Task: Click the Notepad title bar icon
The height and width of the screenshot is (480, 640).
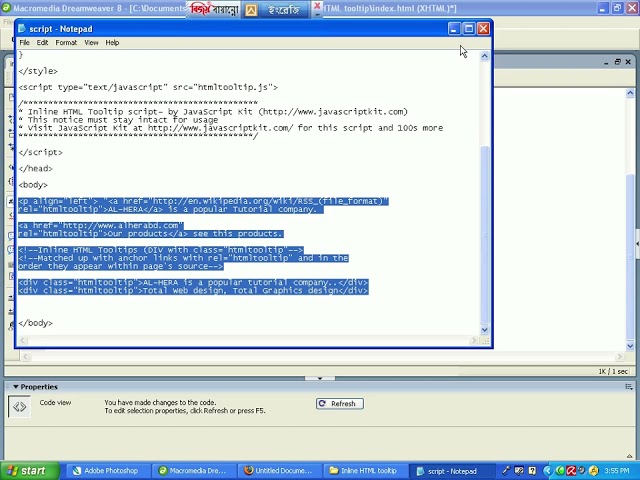Action: 22,29
